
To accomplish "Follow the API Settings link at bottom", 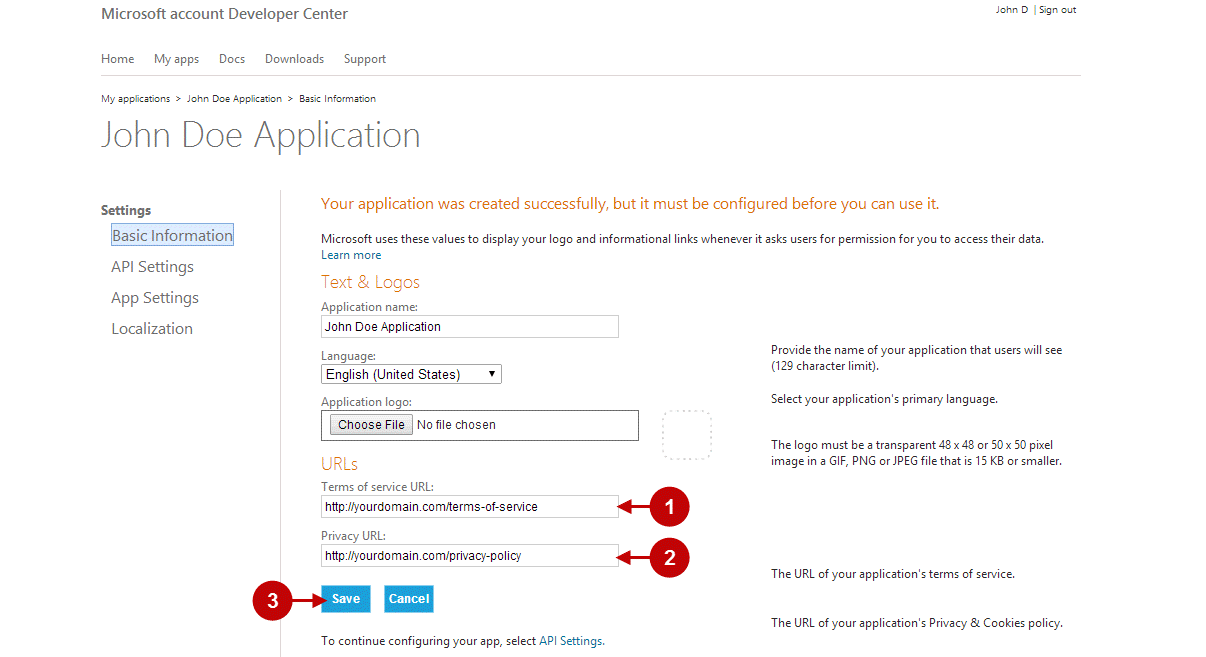I will (x=571, y=640).
